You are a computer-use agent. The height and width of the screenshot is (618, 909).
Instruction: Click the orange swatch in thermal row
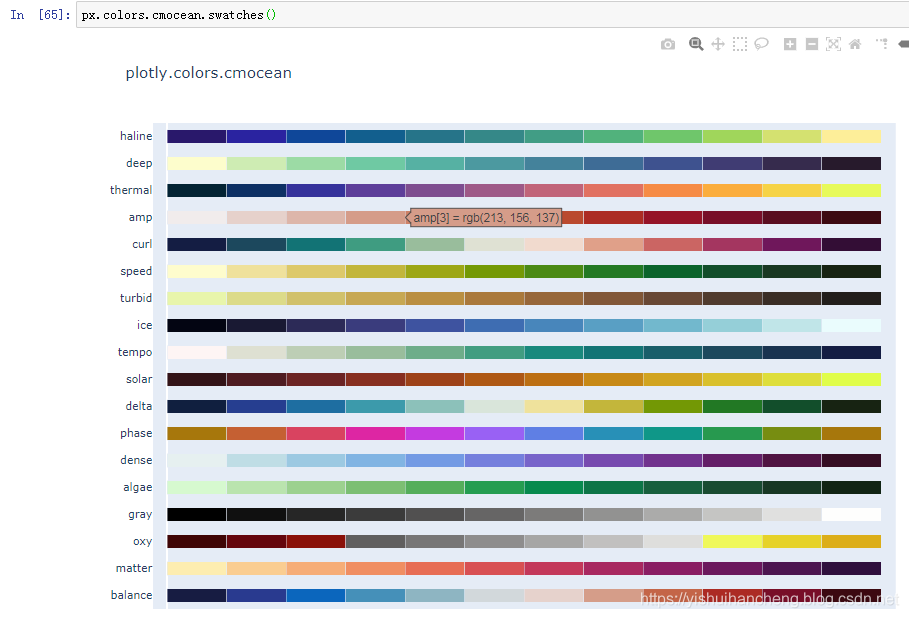click(x=672, y=190)
